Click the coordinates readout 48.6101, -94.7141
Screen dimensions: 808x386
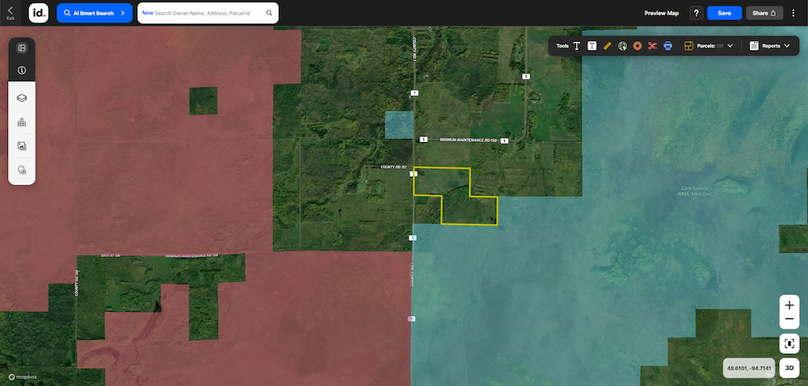749,368
